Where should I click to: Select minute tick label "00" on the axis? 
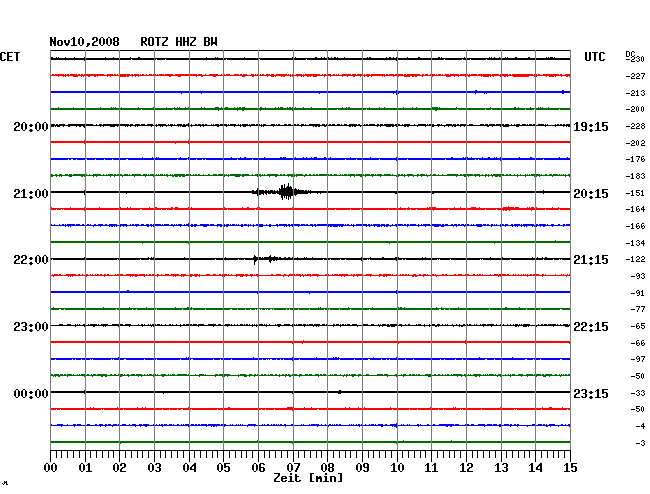(x=51, y=468)
